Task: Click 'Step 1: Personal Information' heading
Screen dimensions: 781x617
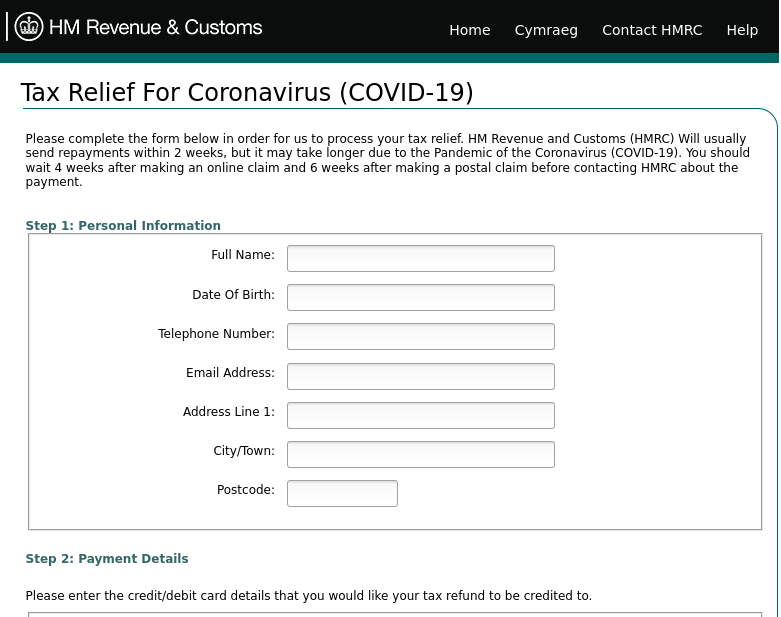Action: (123, 226)
